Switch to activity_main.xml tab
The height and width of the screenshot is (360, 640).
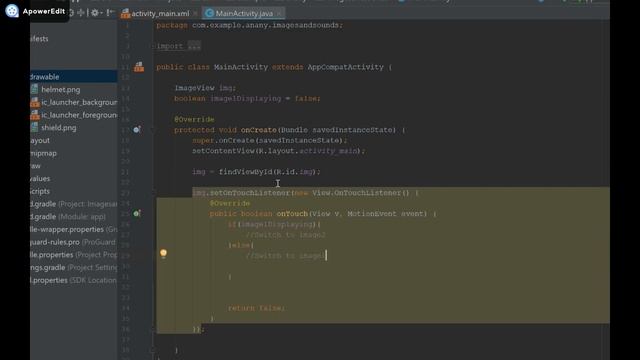click(x=160, y=13)
